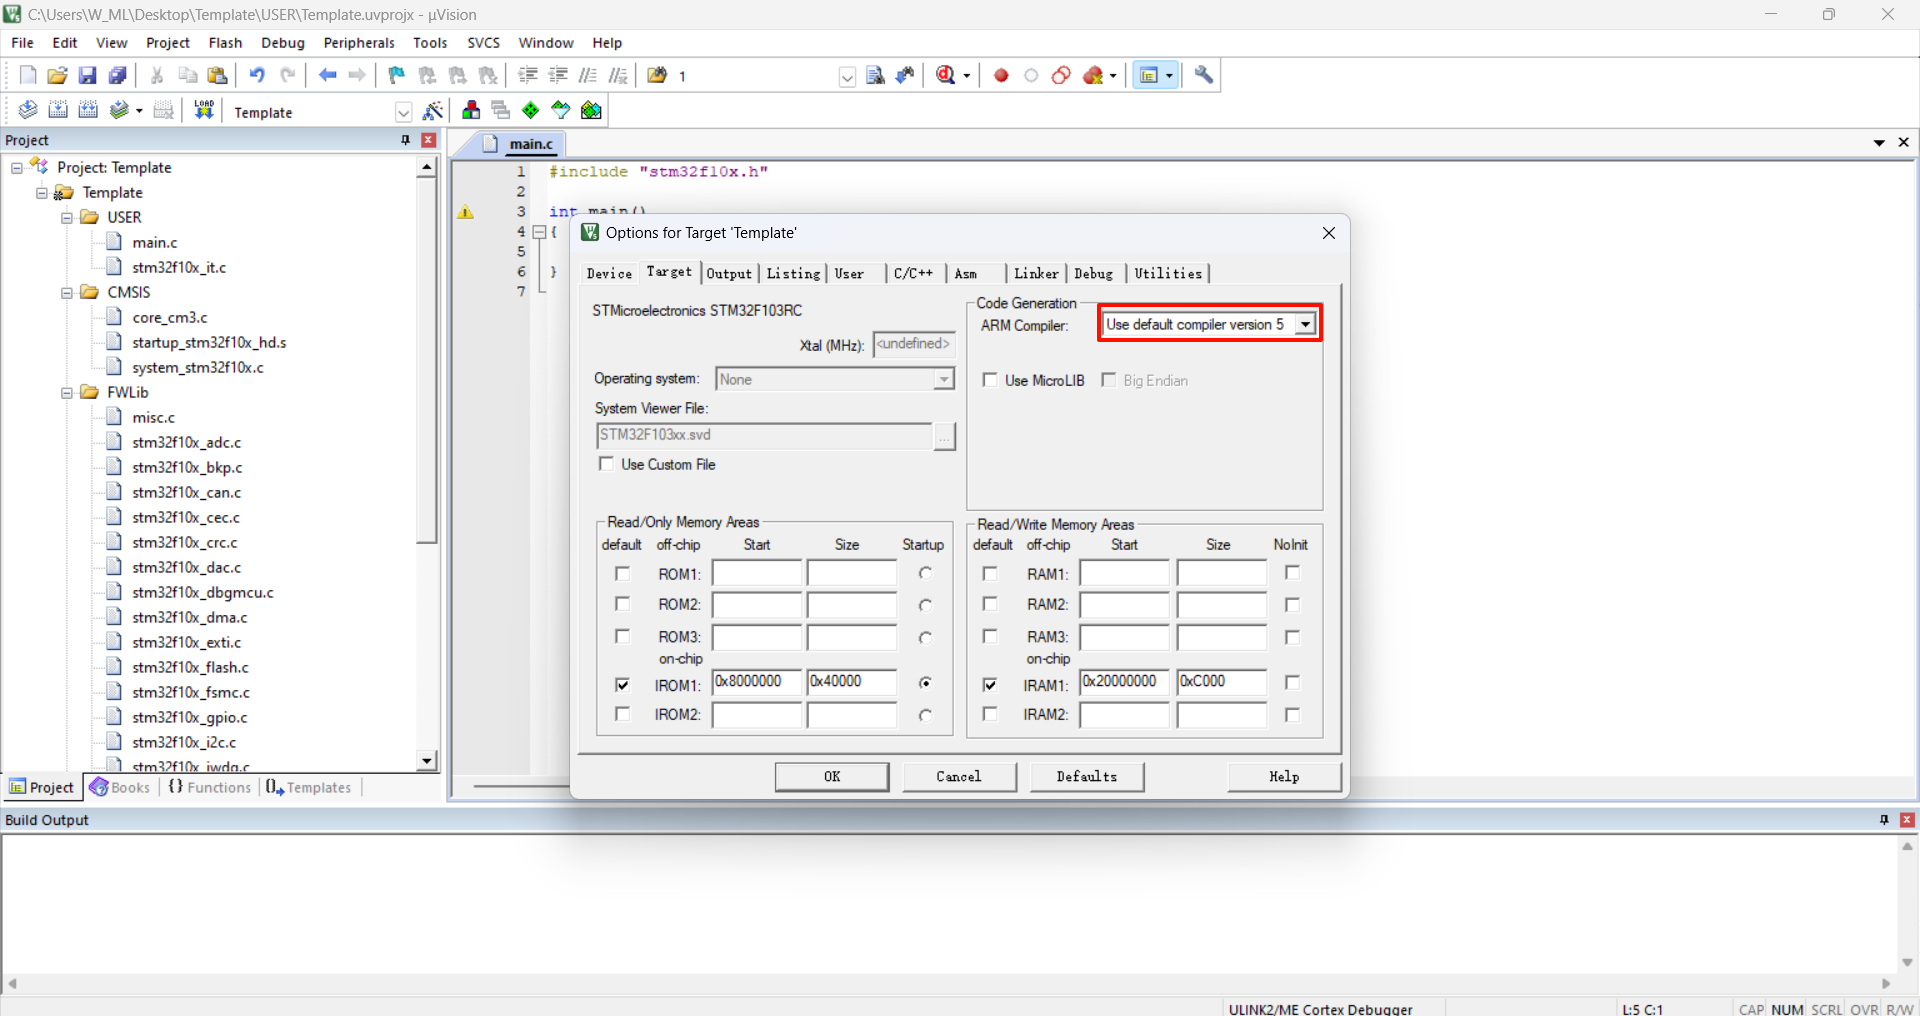Open the Template target selector dropdown
The height and width of the screenshot is (1016, 1920).
[x=403, y=112]
